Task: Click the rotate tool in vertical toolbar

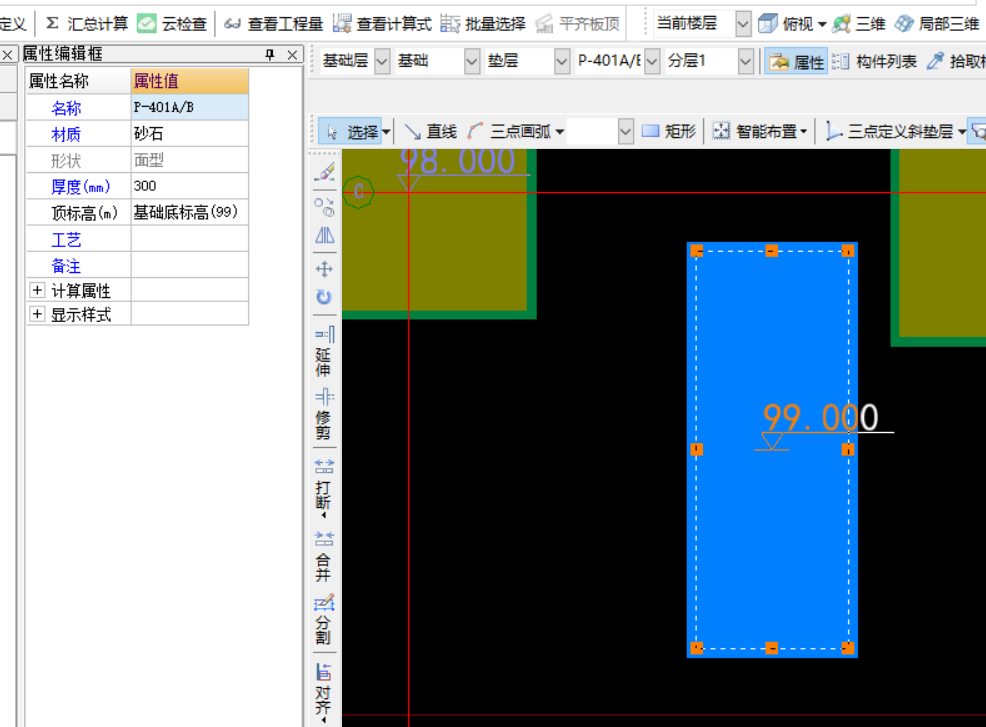Action: tap(324, 297)
